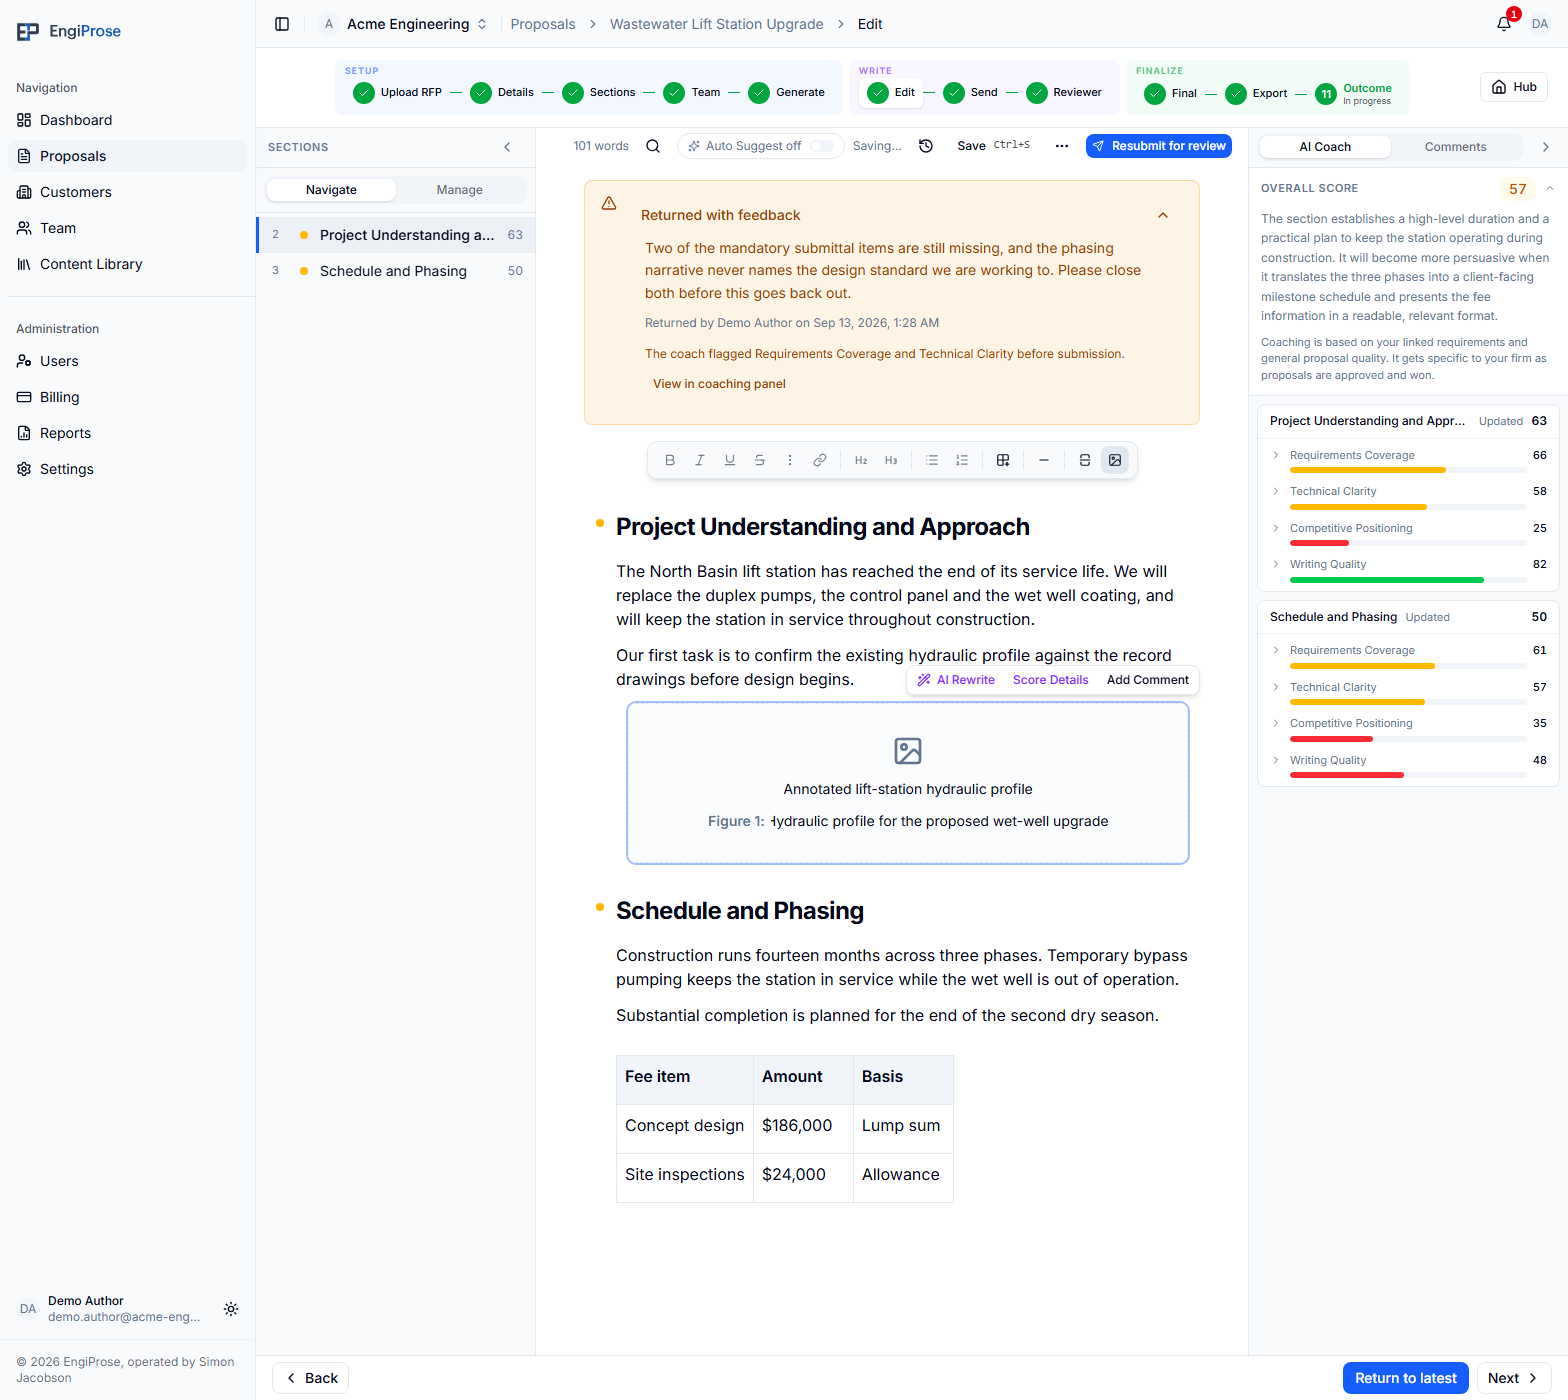Switch the theme with the sun icon
The image size is (1568, 1400).
(231, 1309)
